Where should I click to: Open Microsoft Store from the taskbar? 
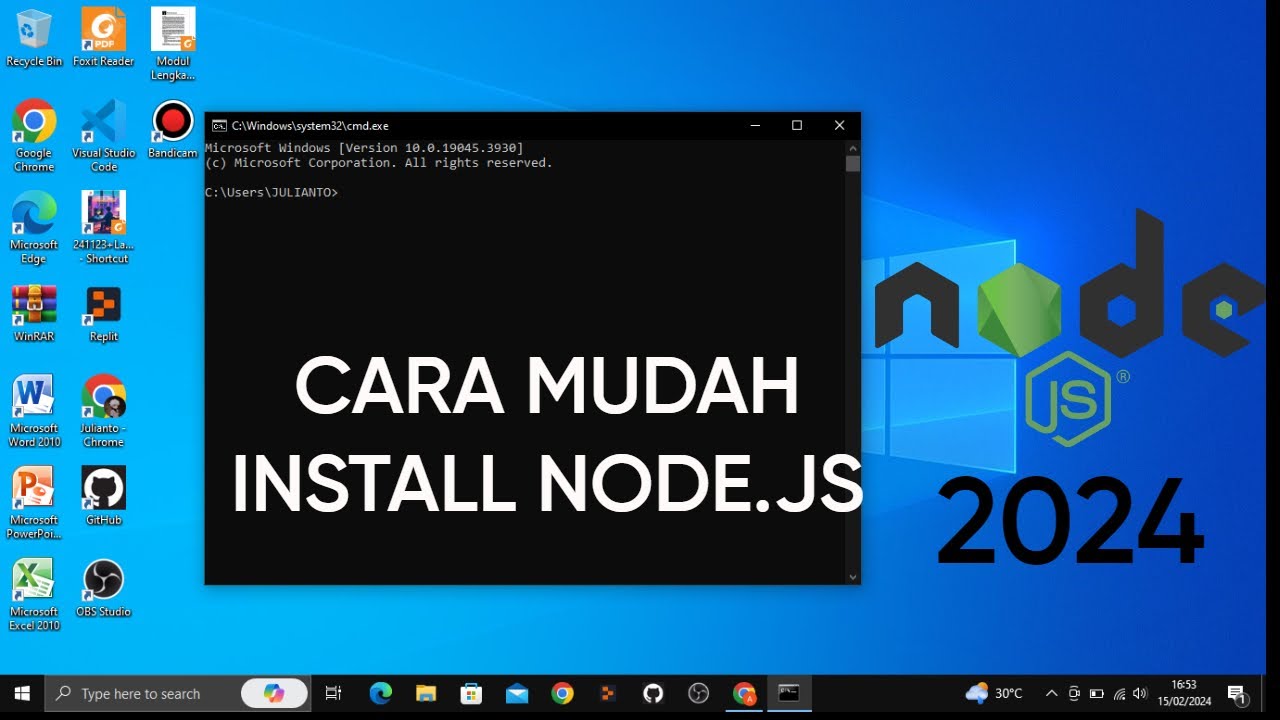tap(471, 693)
